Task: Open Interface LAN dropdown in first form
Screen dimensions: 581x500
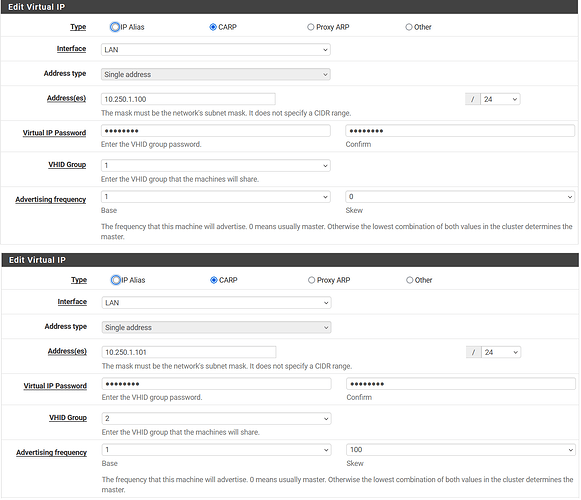Action: (x=216, y=50)
